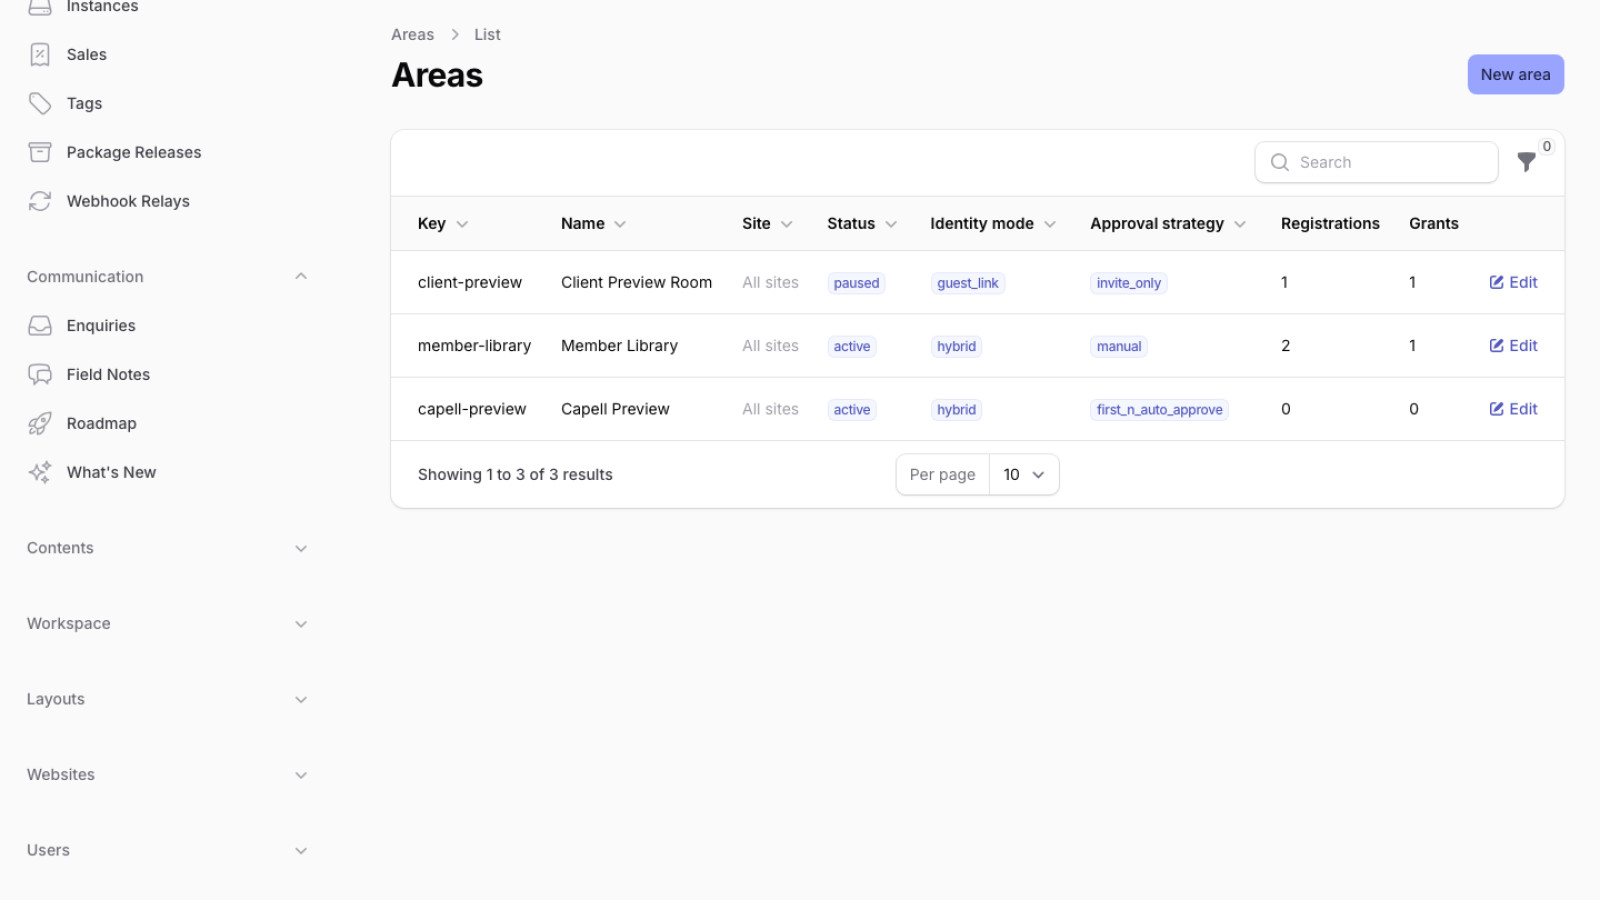This screenshot has height=900, width=1600.
Task: Sort table by Identity mode column
Action: (993, 224)
